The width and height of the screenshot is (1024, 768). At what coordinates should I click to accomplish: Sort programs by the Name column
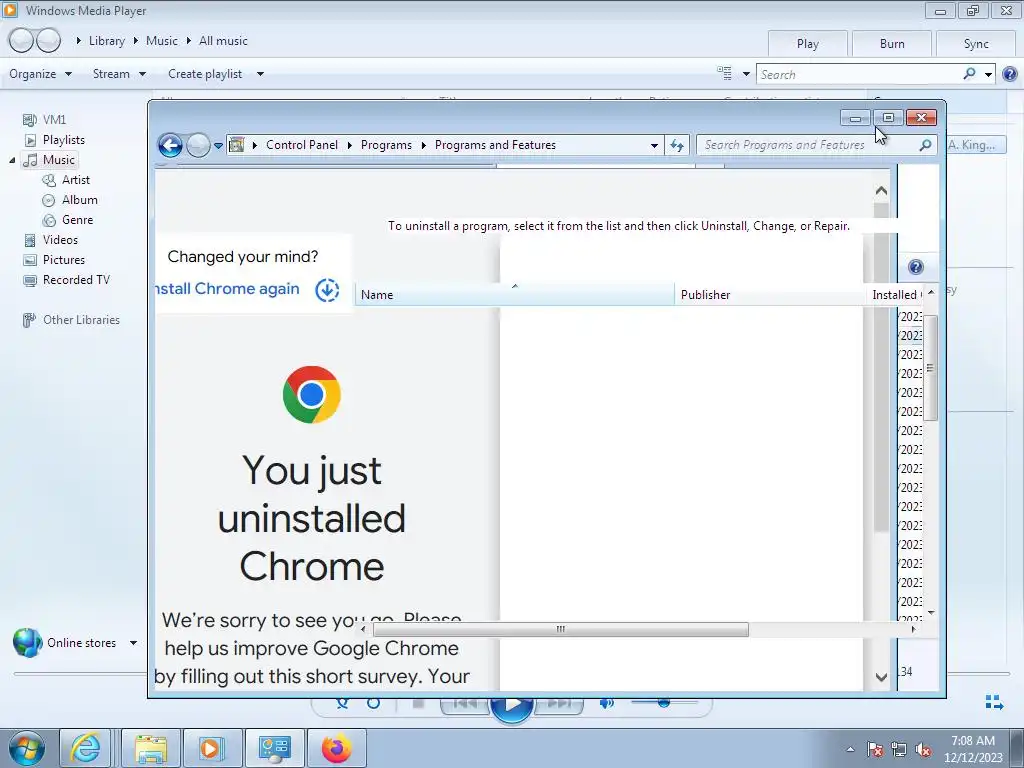click(x=515, y=295)
